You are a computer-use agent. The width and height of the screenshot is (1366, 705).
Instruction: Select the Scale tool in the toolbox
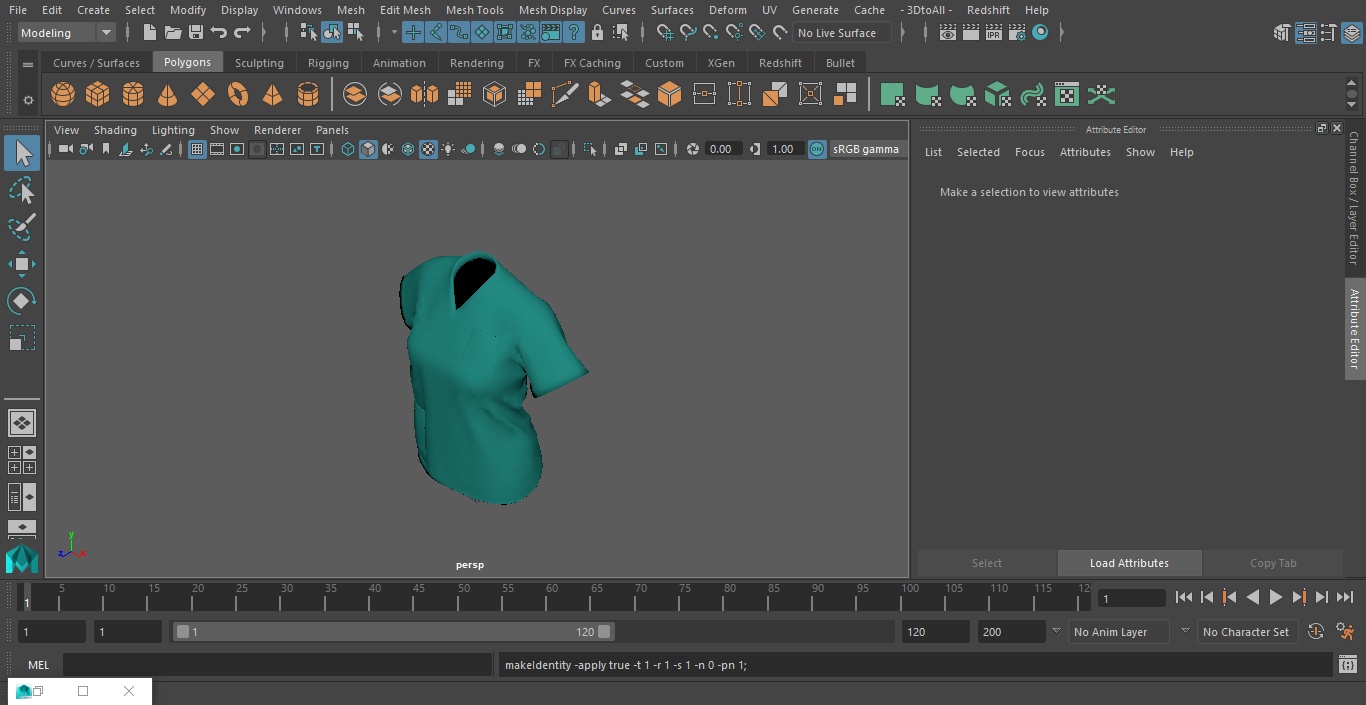pos(22,338)
